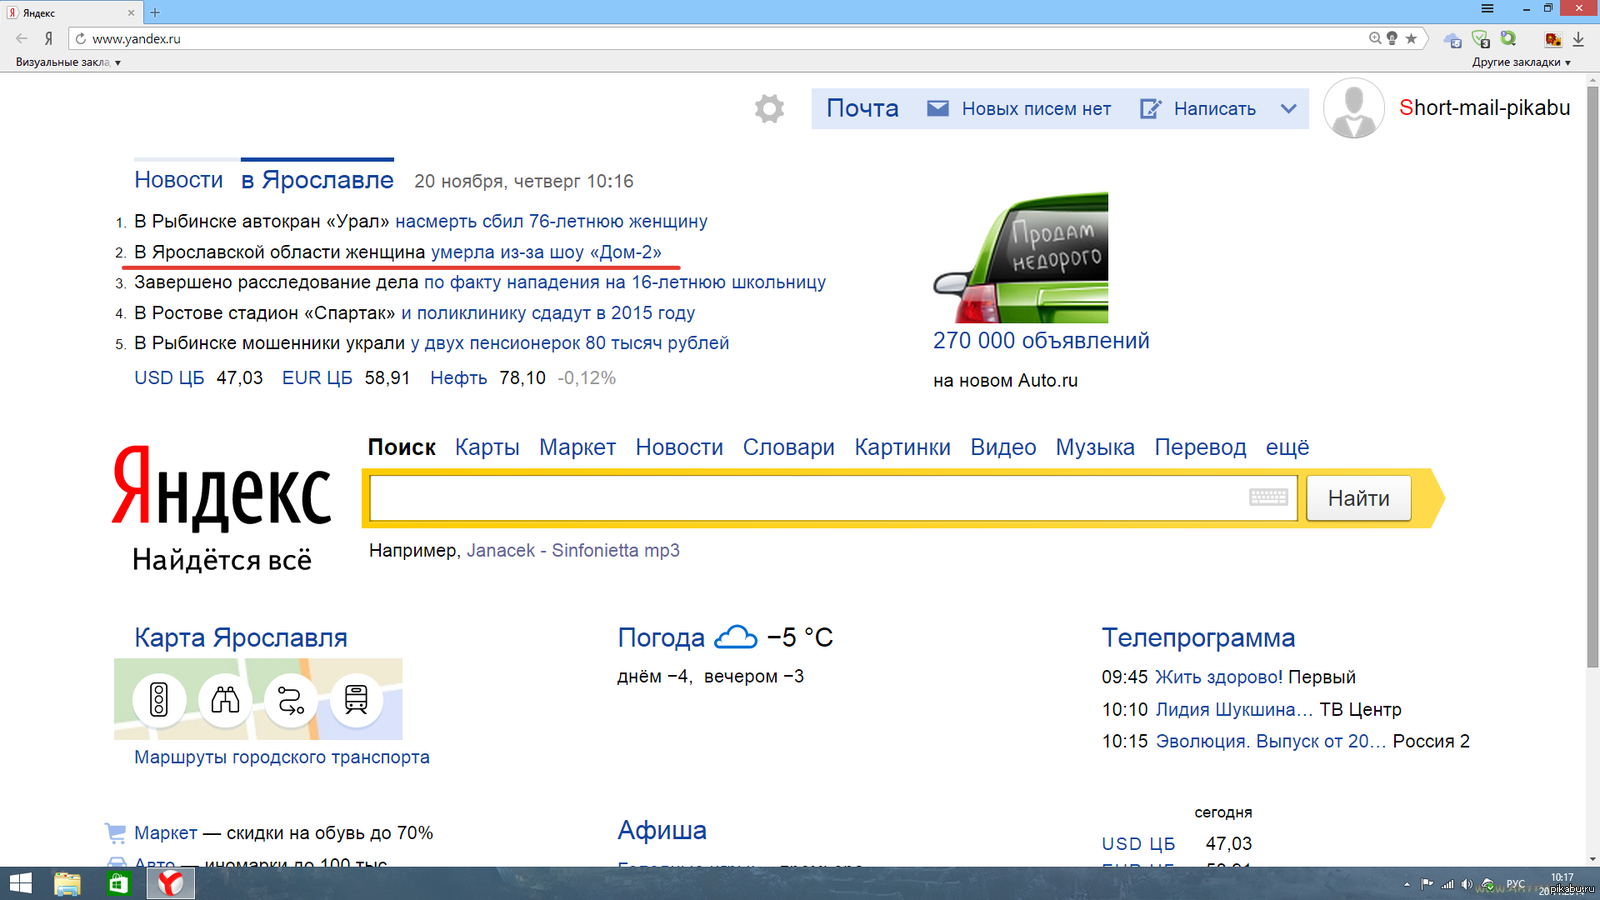Click the Adguard shield extension icon
The image size is (1600, 900).
[x=1481, y=39]
